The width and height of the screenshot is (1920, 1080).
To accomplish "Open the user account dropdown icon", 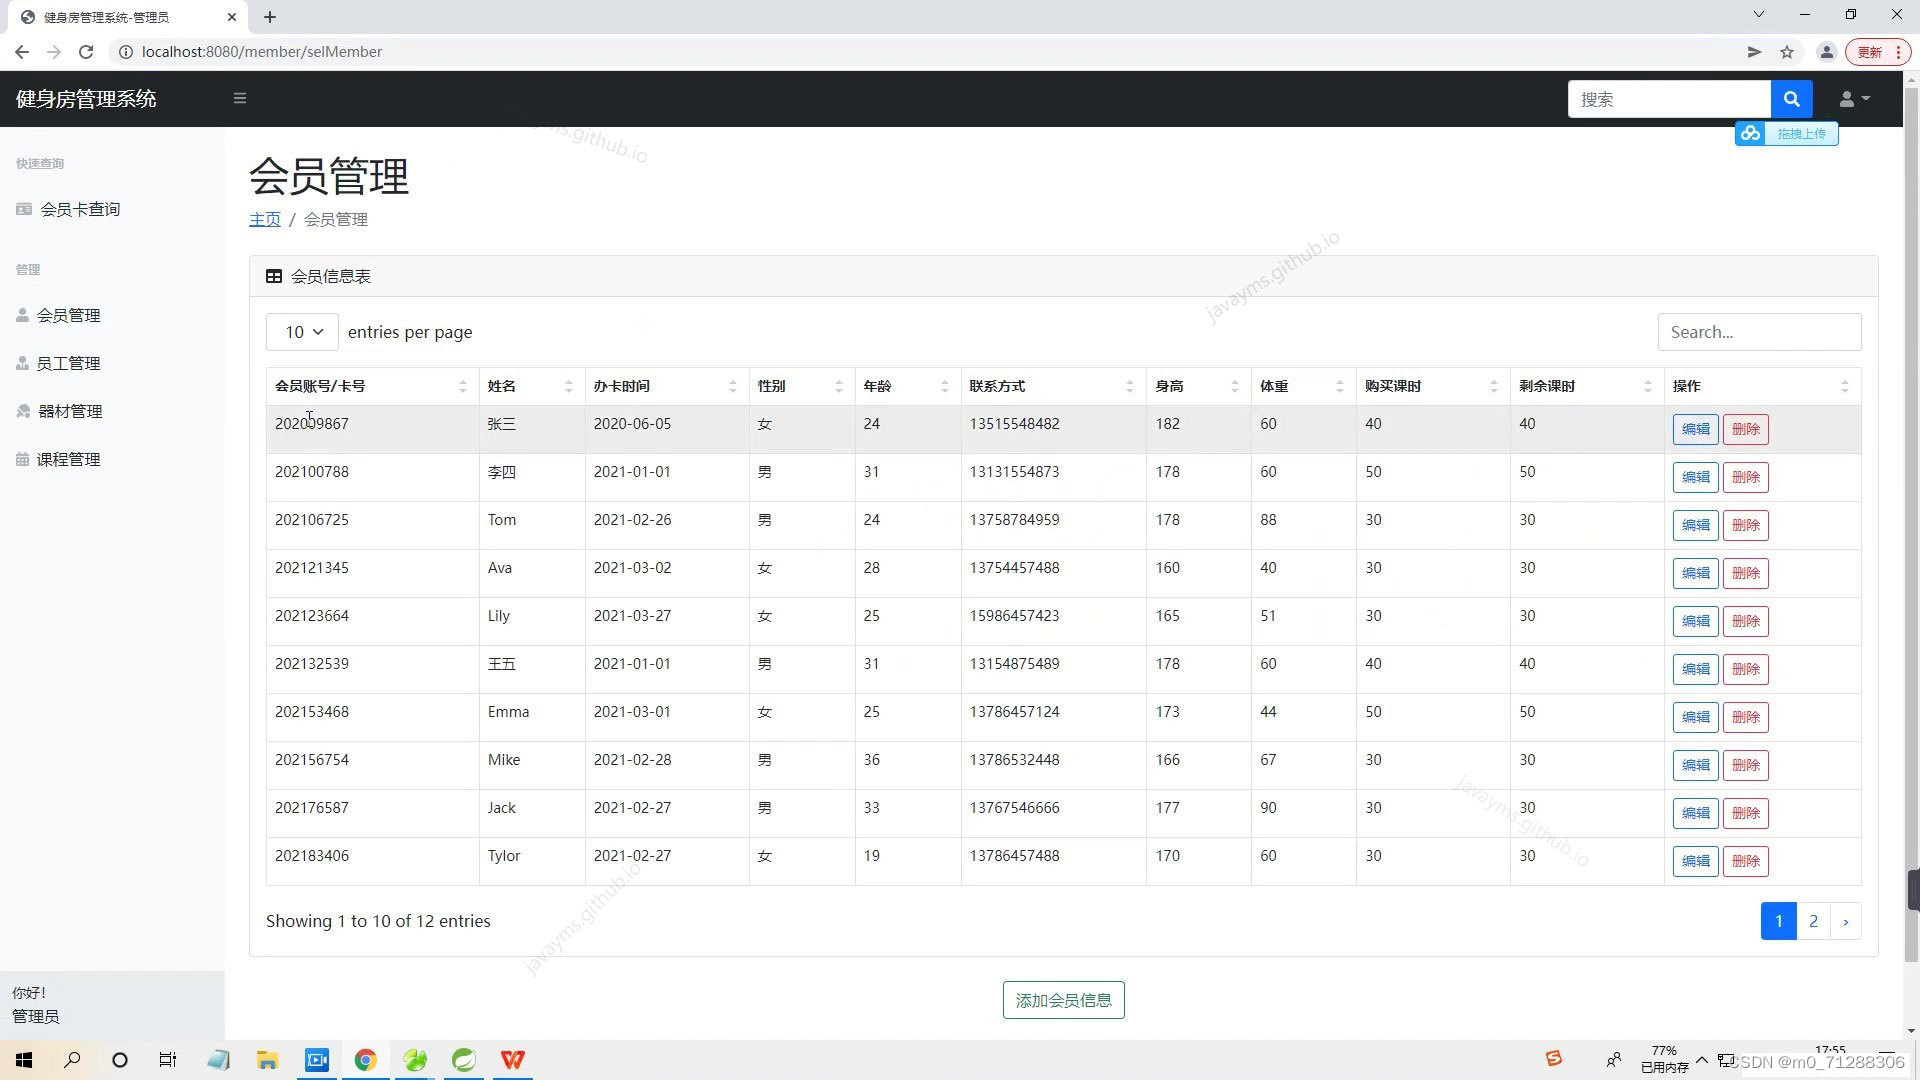I will tap(1854, 99).
